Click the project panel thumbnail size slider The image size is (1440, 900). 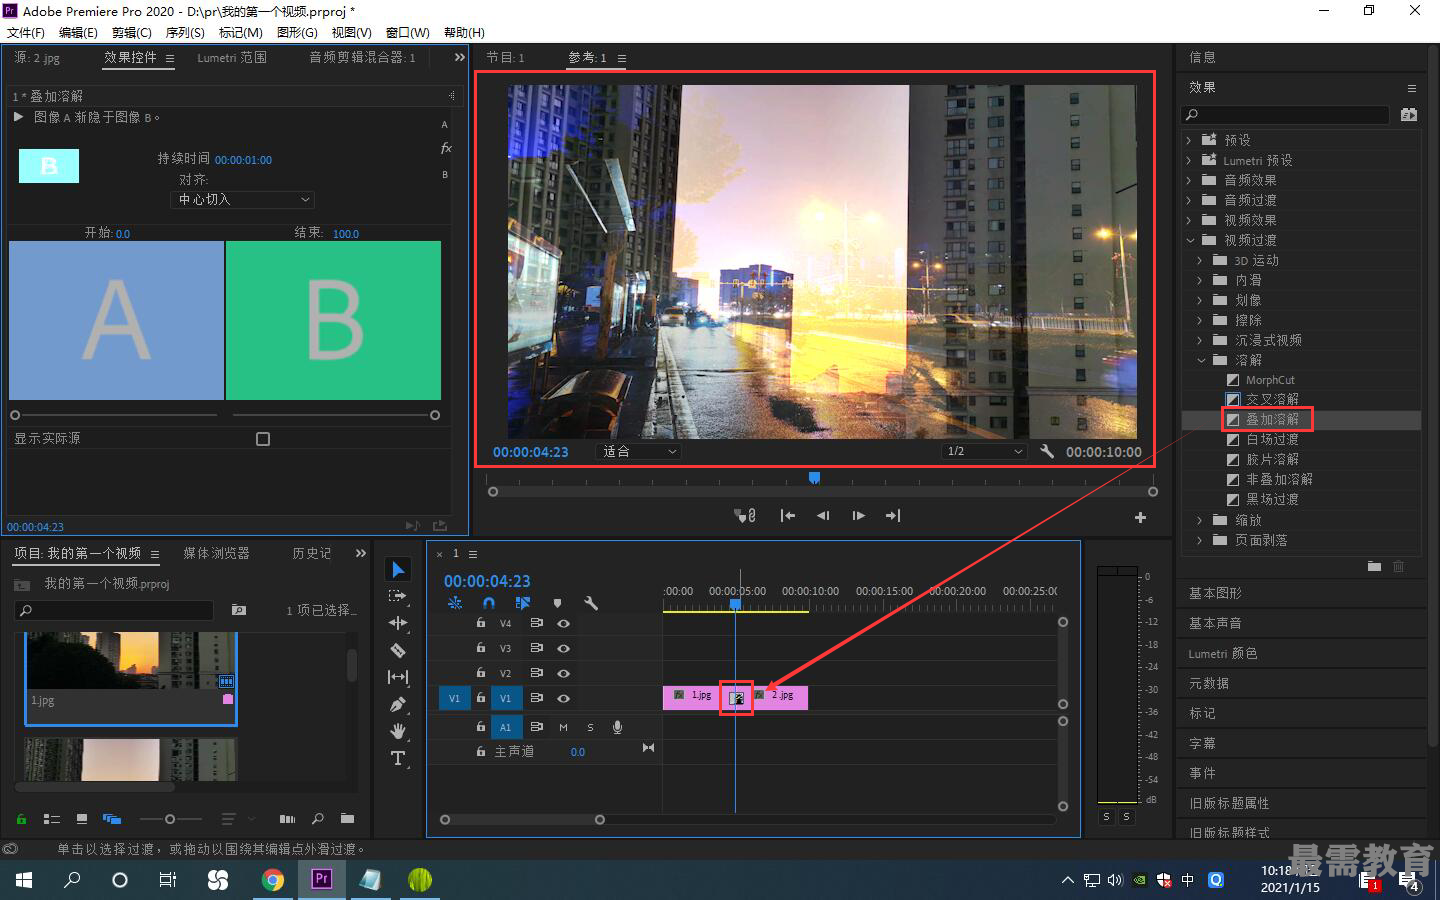(170, 819)
